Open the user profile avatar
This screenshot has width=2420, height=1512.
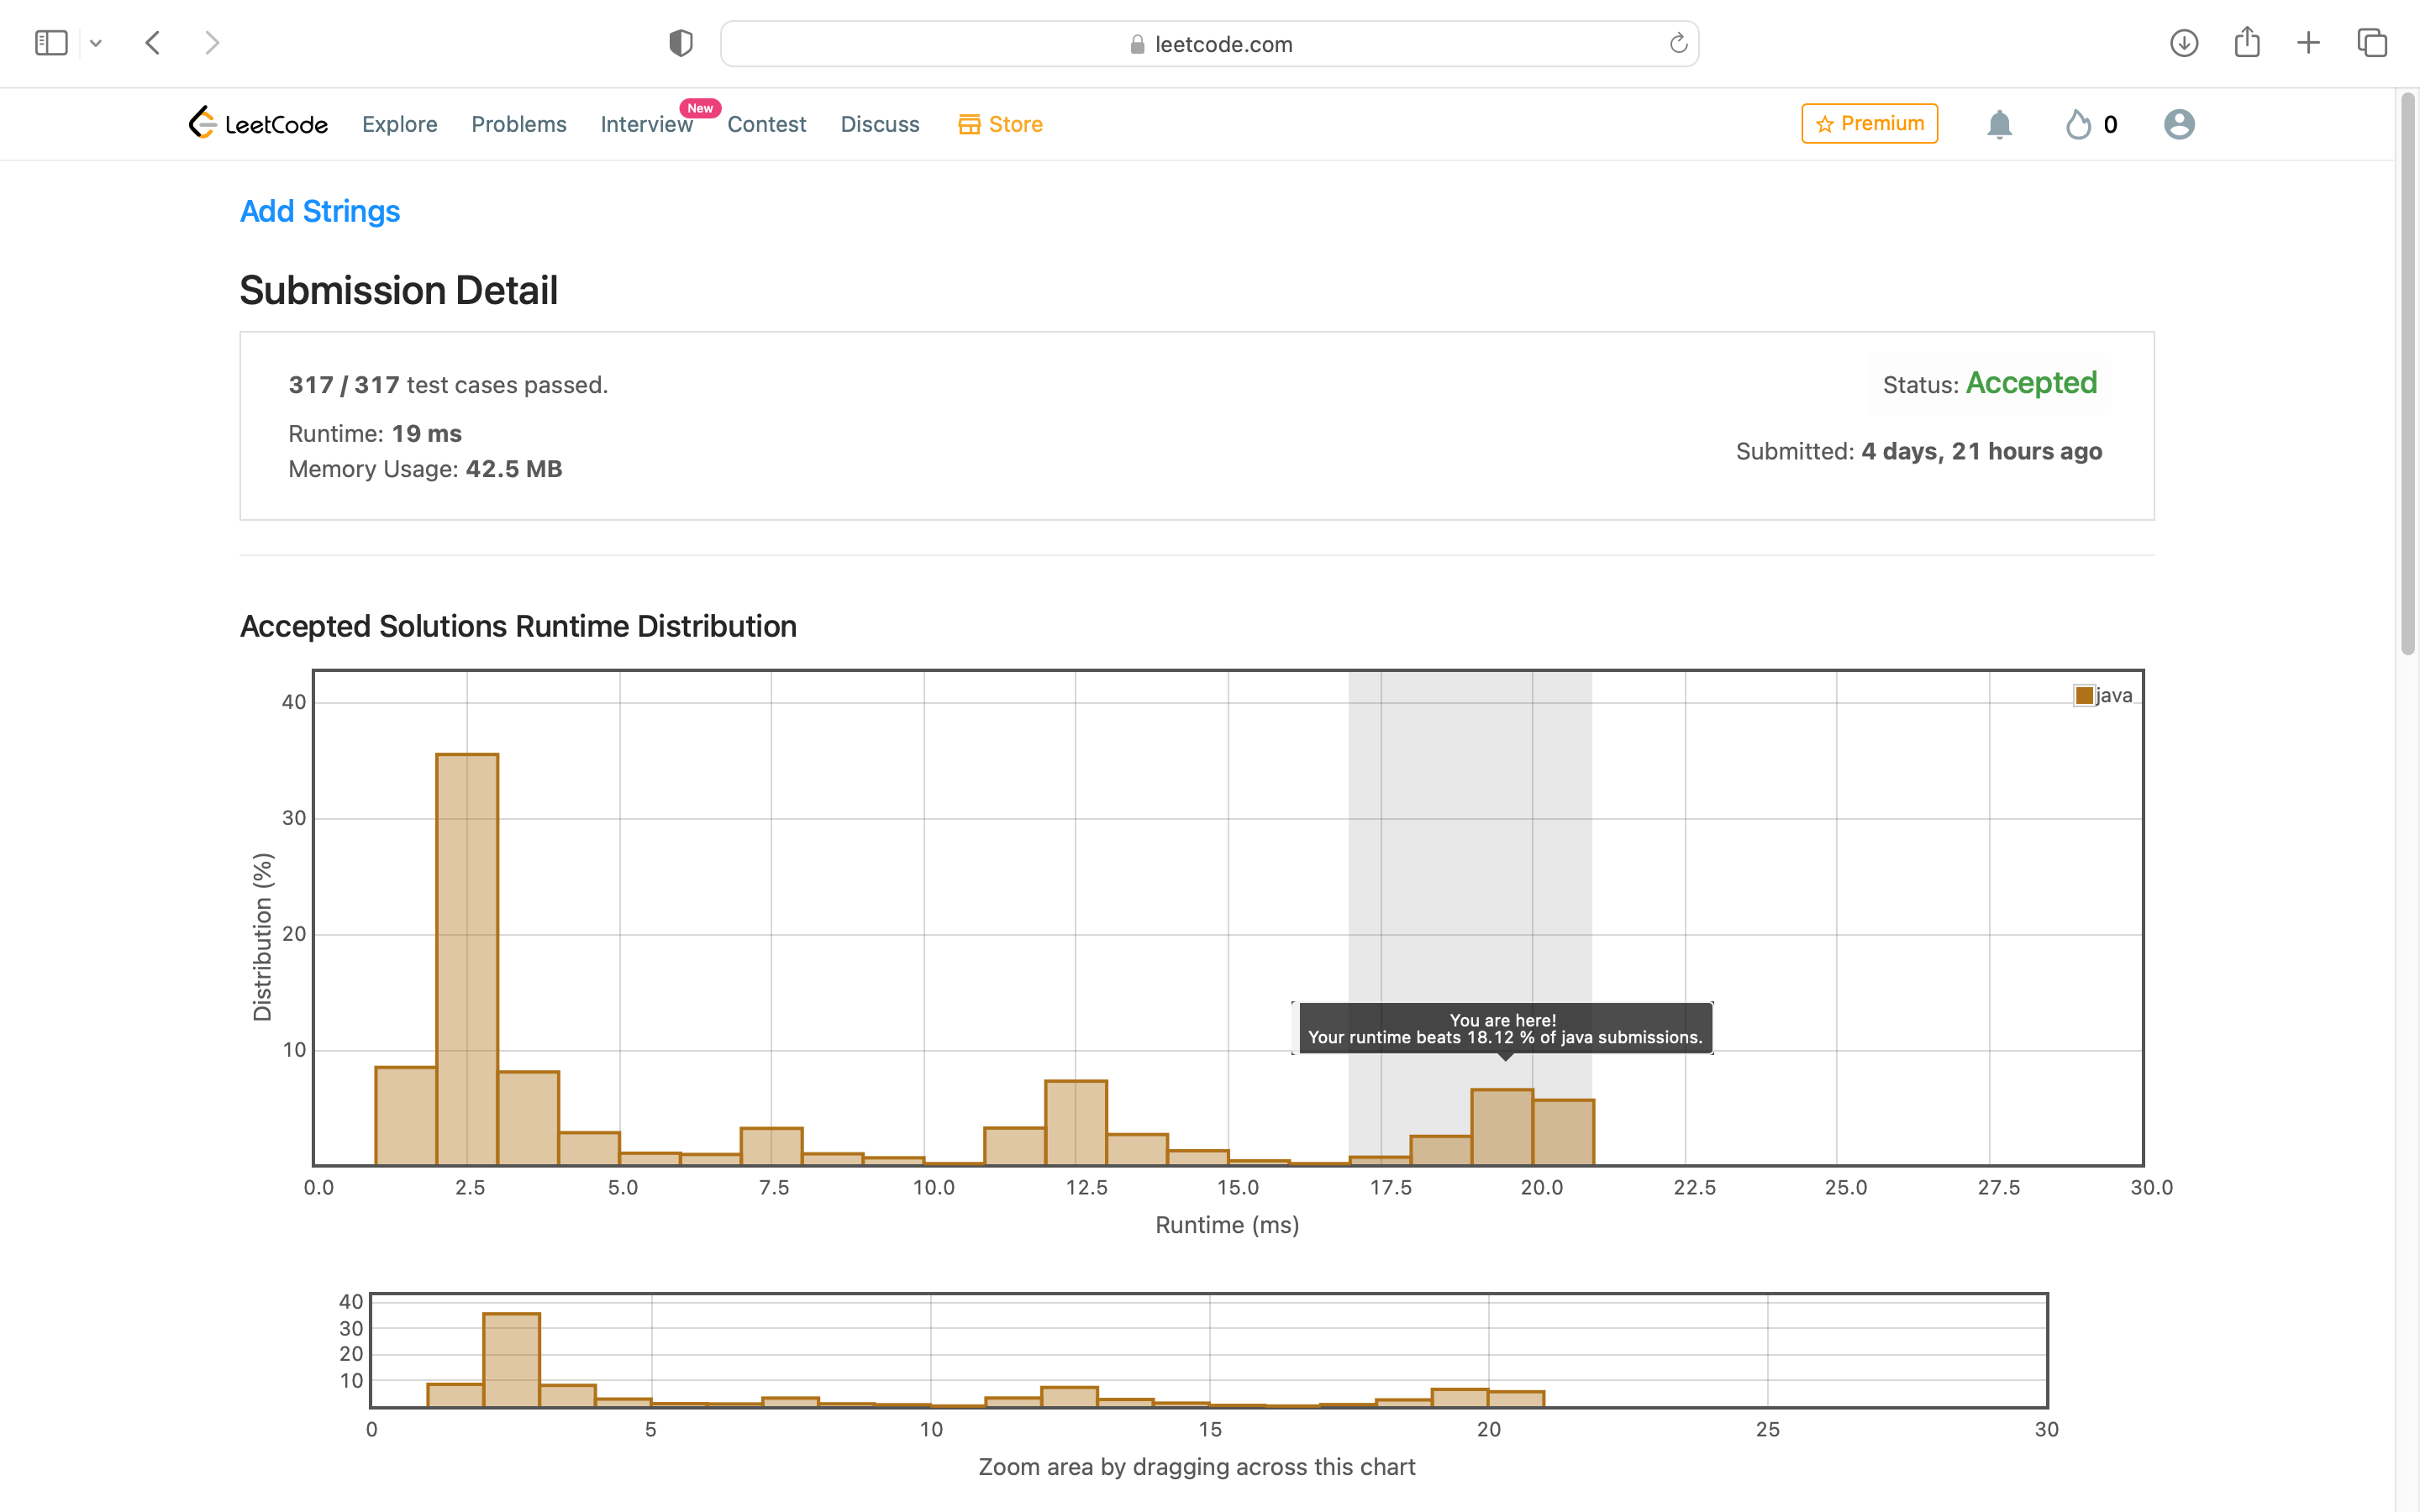pyautogui.click(x=2179, y=124)
